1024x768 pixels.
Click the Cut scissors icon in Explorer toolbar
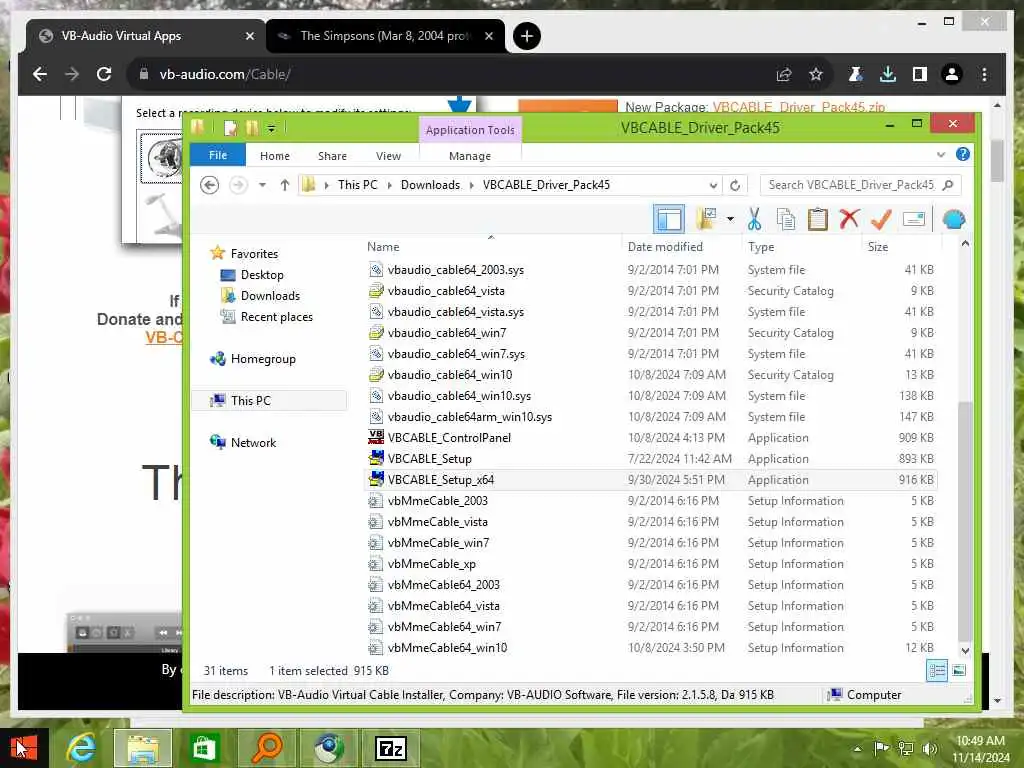[754, 219]
